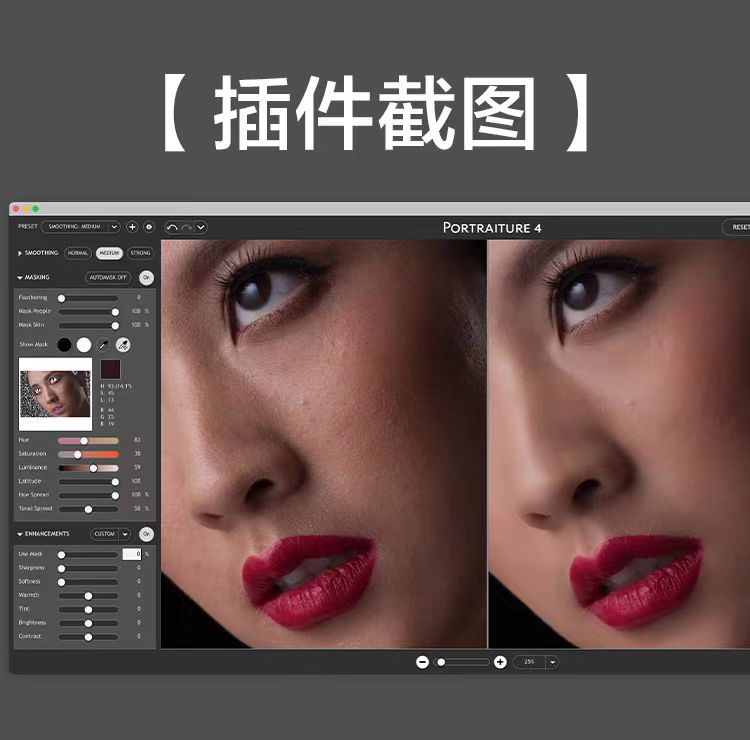The image size is (750, 740).
Task: Open the preset settings gear icon
Action: (149, 227)
